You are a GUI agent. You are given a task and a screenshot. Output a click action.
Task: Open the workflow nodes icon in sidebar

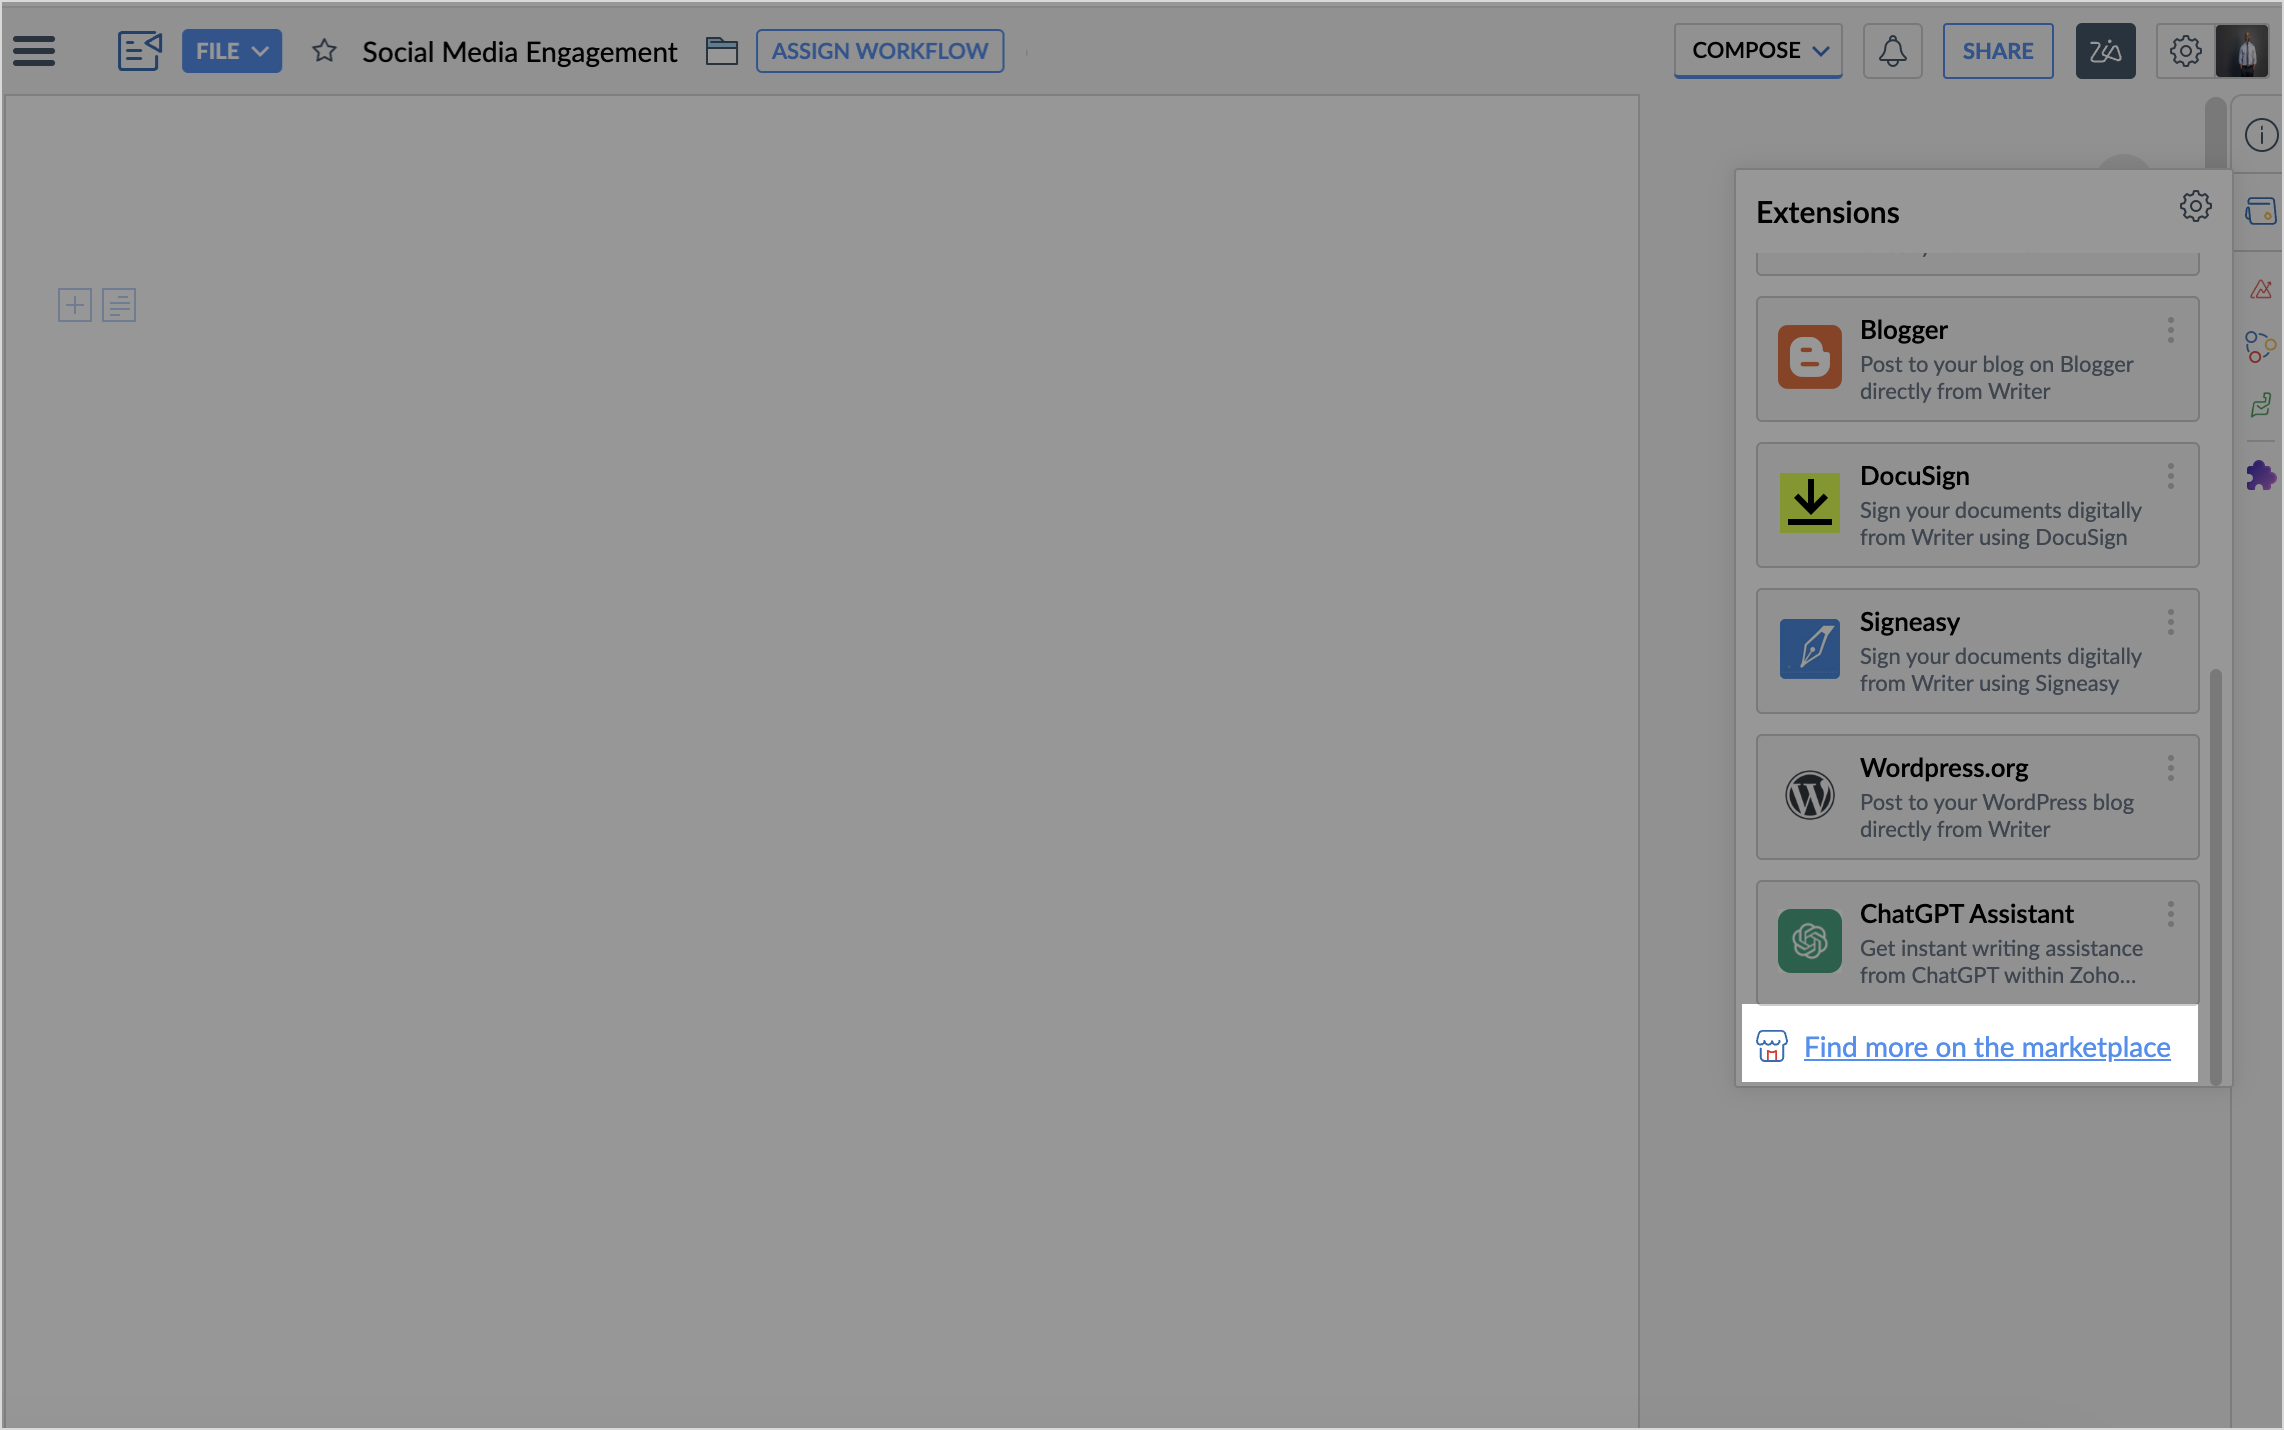tap(2260, 347)
